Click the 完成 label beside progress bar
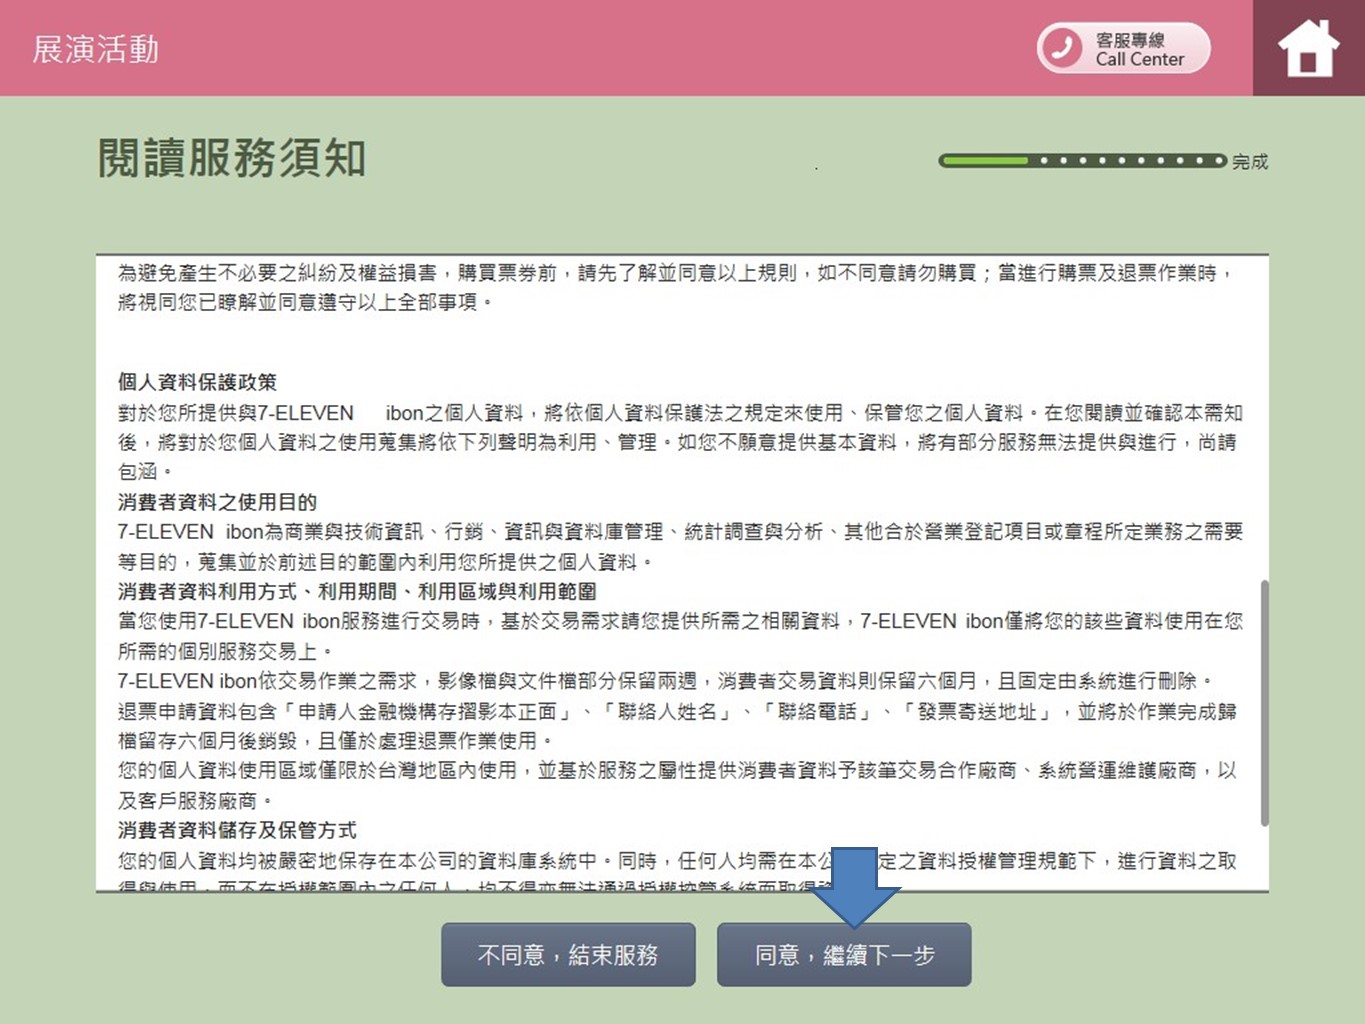This screenshot has width=1365, height=1024. click(1249, 162)
